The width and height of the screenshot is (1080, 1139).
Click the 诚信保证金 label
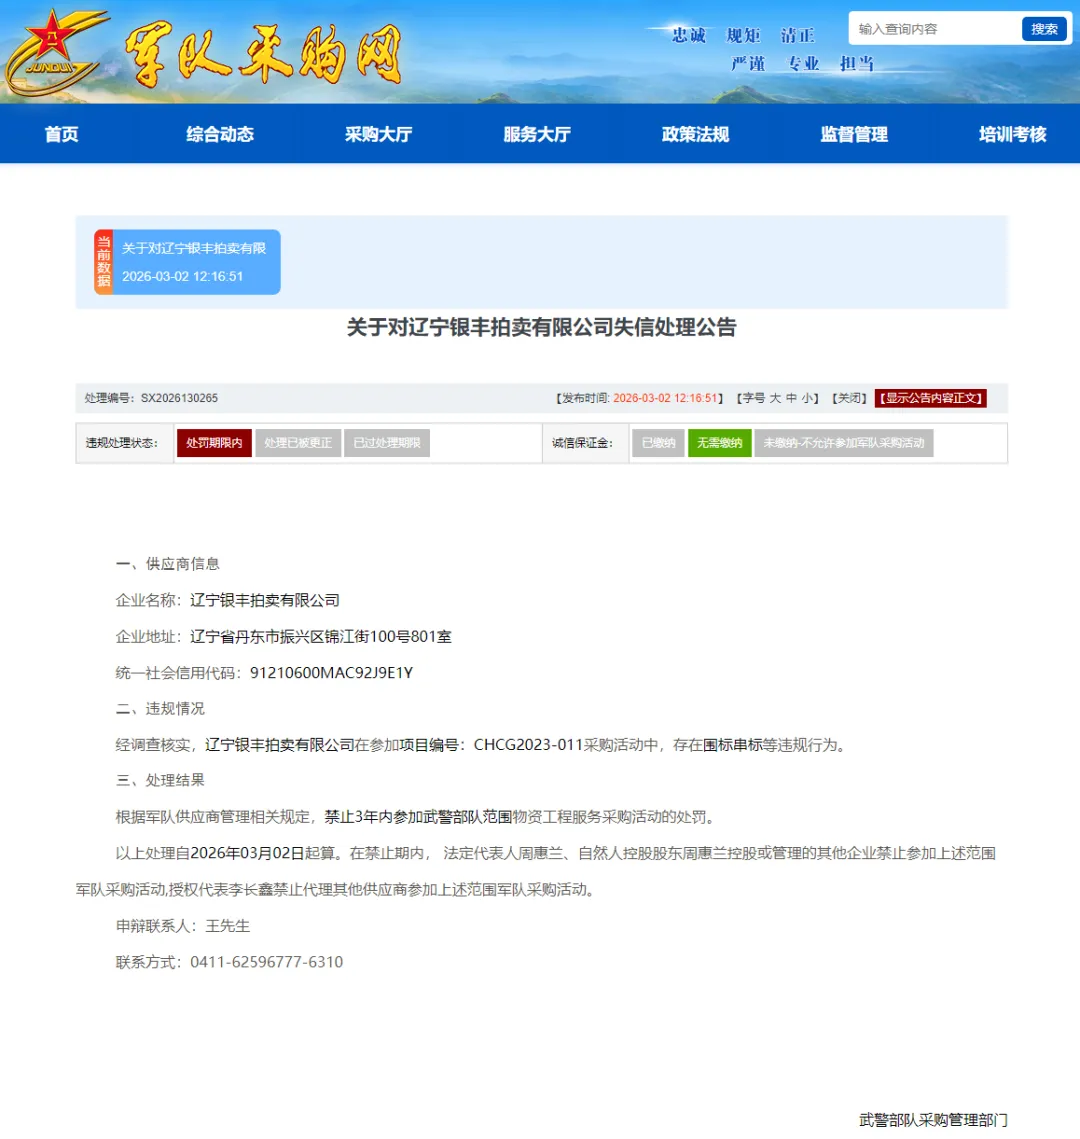coord(582,443)
